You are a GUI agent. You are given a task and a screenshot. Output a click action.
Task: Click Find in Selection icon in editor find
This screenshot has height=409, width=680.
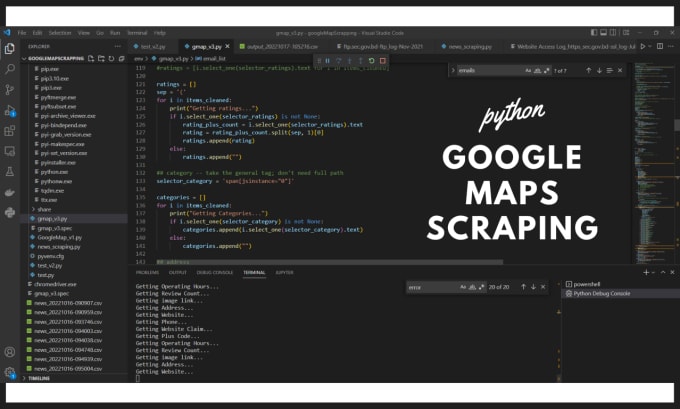609,70
